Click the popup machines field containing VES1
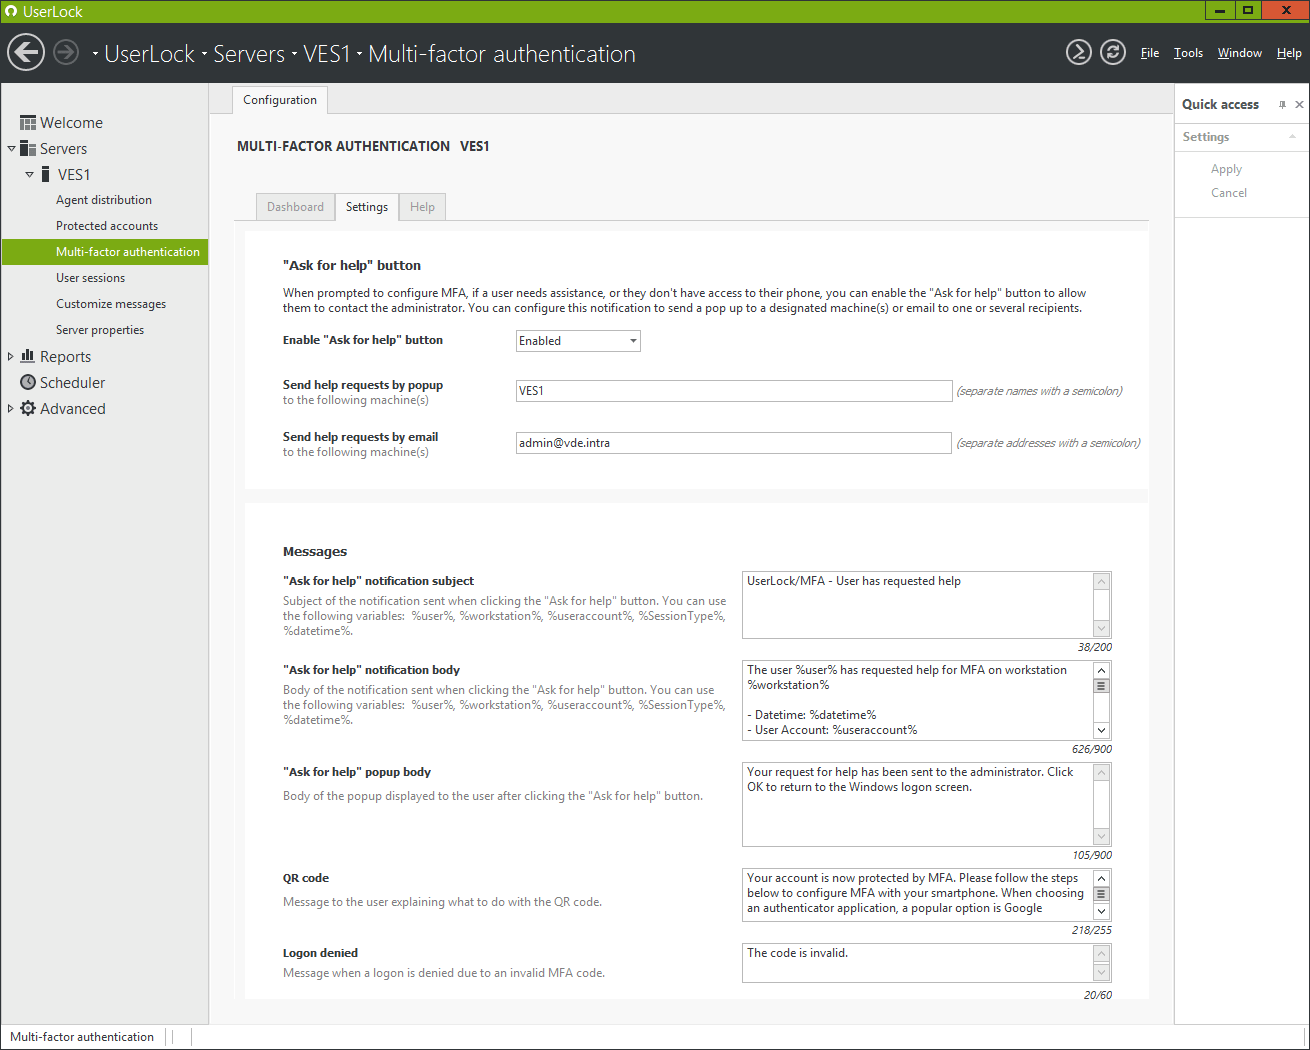Image resolution: width=1310 pixels, height=1050 pixels. point(734,391)
